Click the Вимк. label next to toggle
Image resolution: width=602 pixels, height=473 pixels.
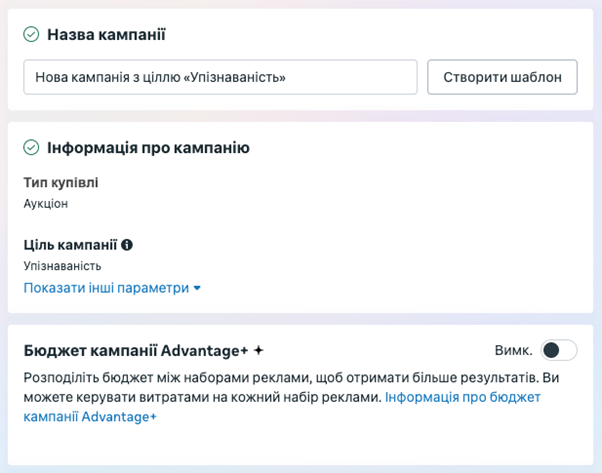[x=512, y=350]
